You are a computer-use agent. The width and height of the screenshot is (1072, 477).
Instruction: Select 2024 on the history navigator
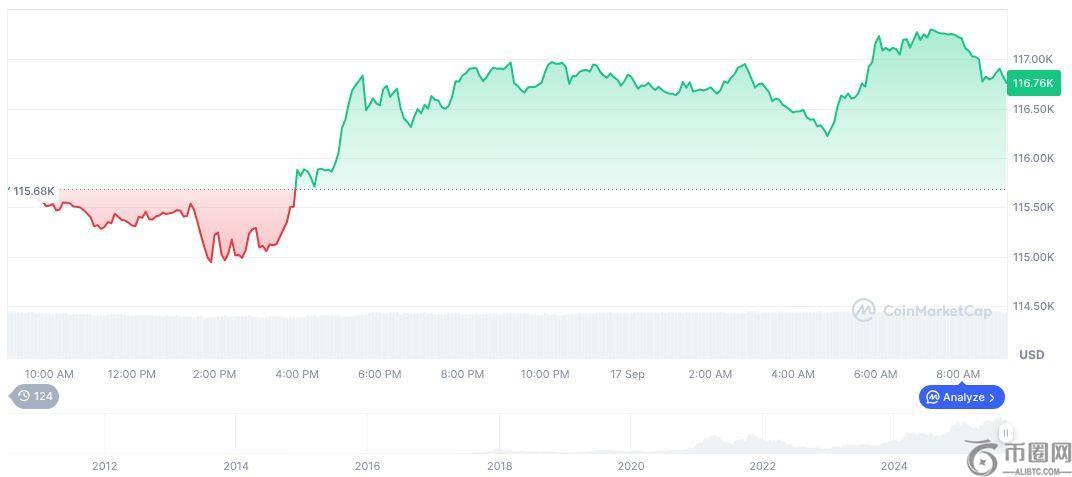pyautogui.click(x=894, y=465)
